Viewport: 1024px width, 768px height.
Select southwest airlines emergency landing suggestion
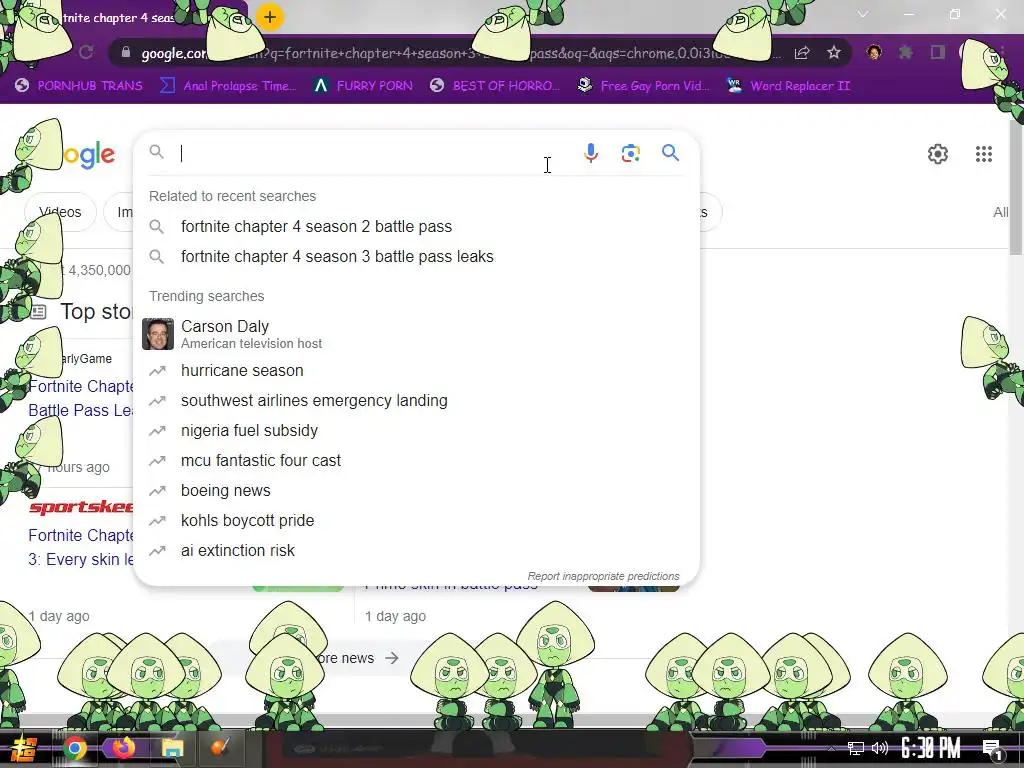(x=314, y=400)
